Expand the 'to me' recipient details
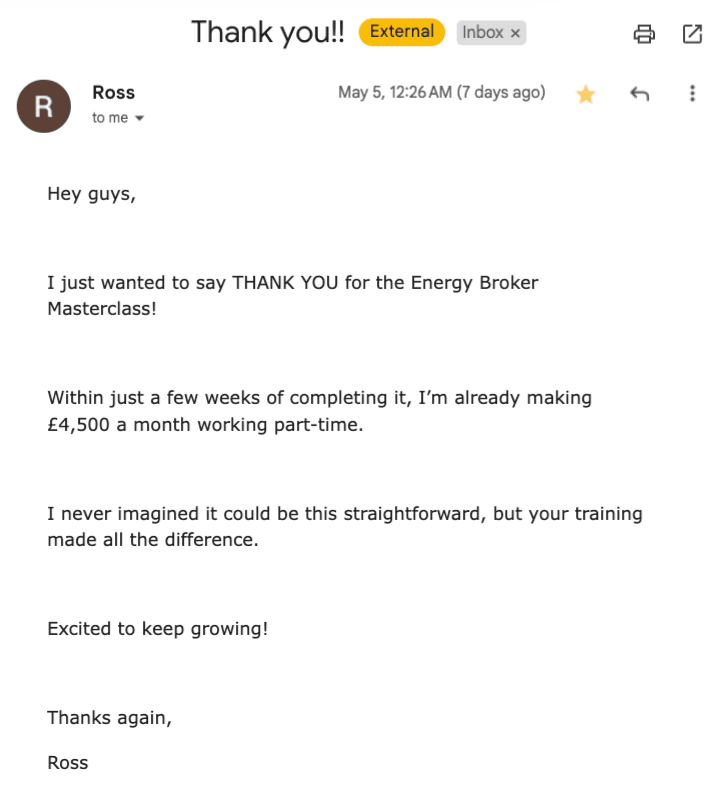 [139, 118]
